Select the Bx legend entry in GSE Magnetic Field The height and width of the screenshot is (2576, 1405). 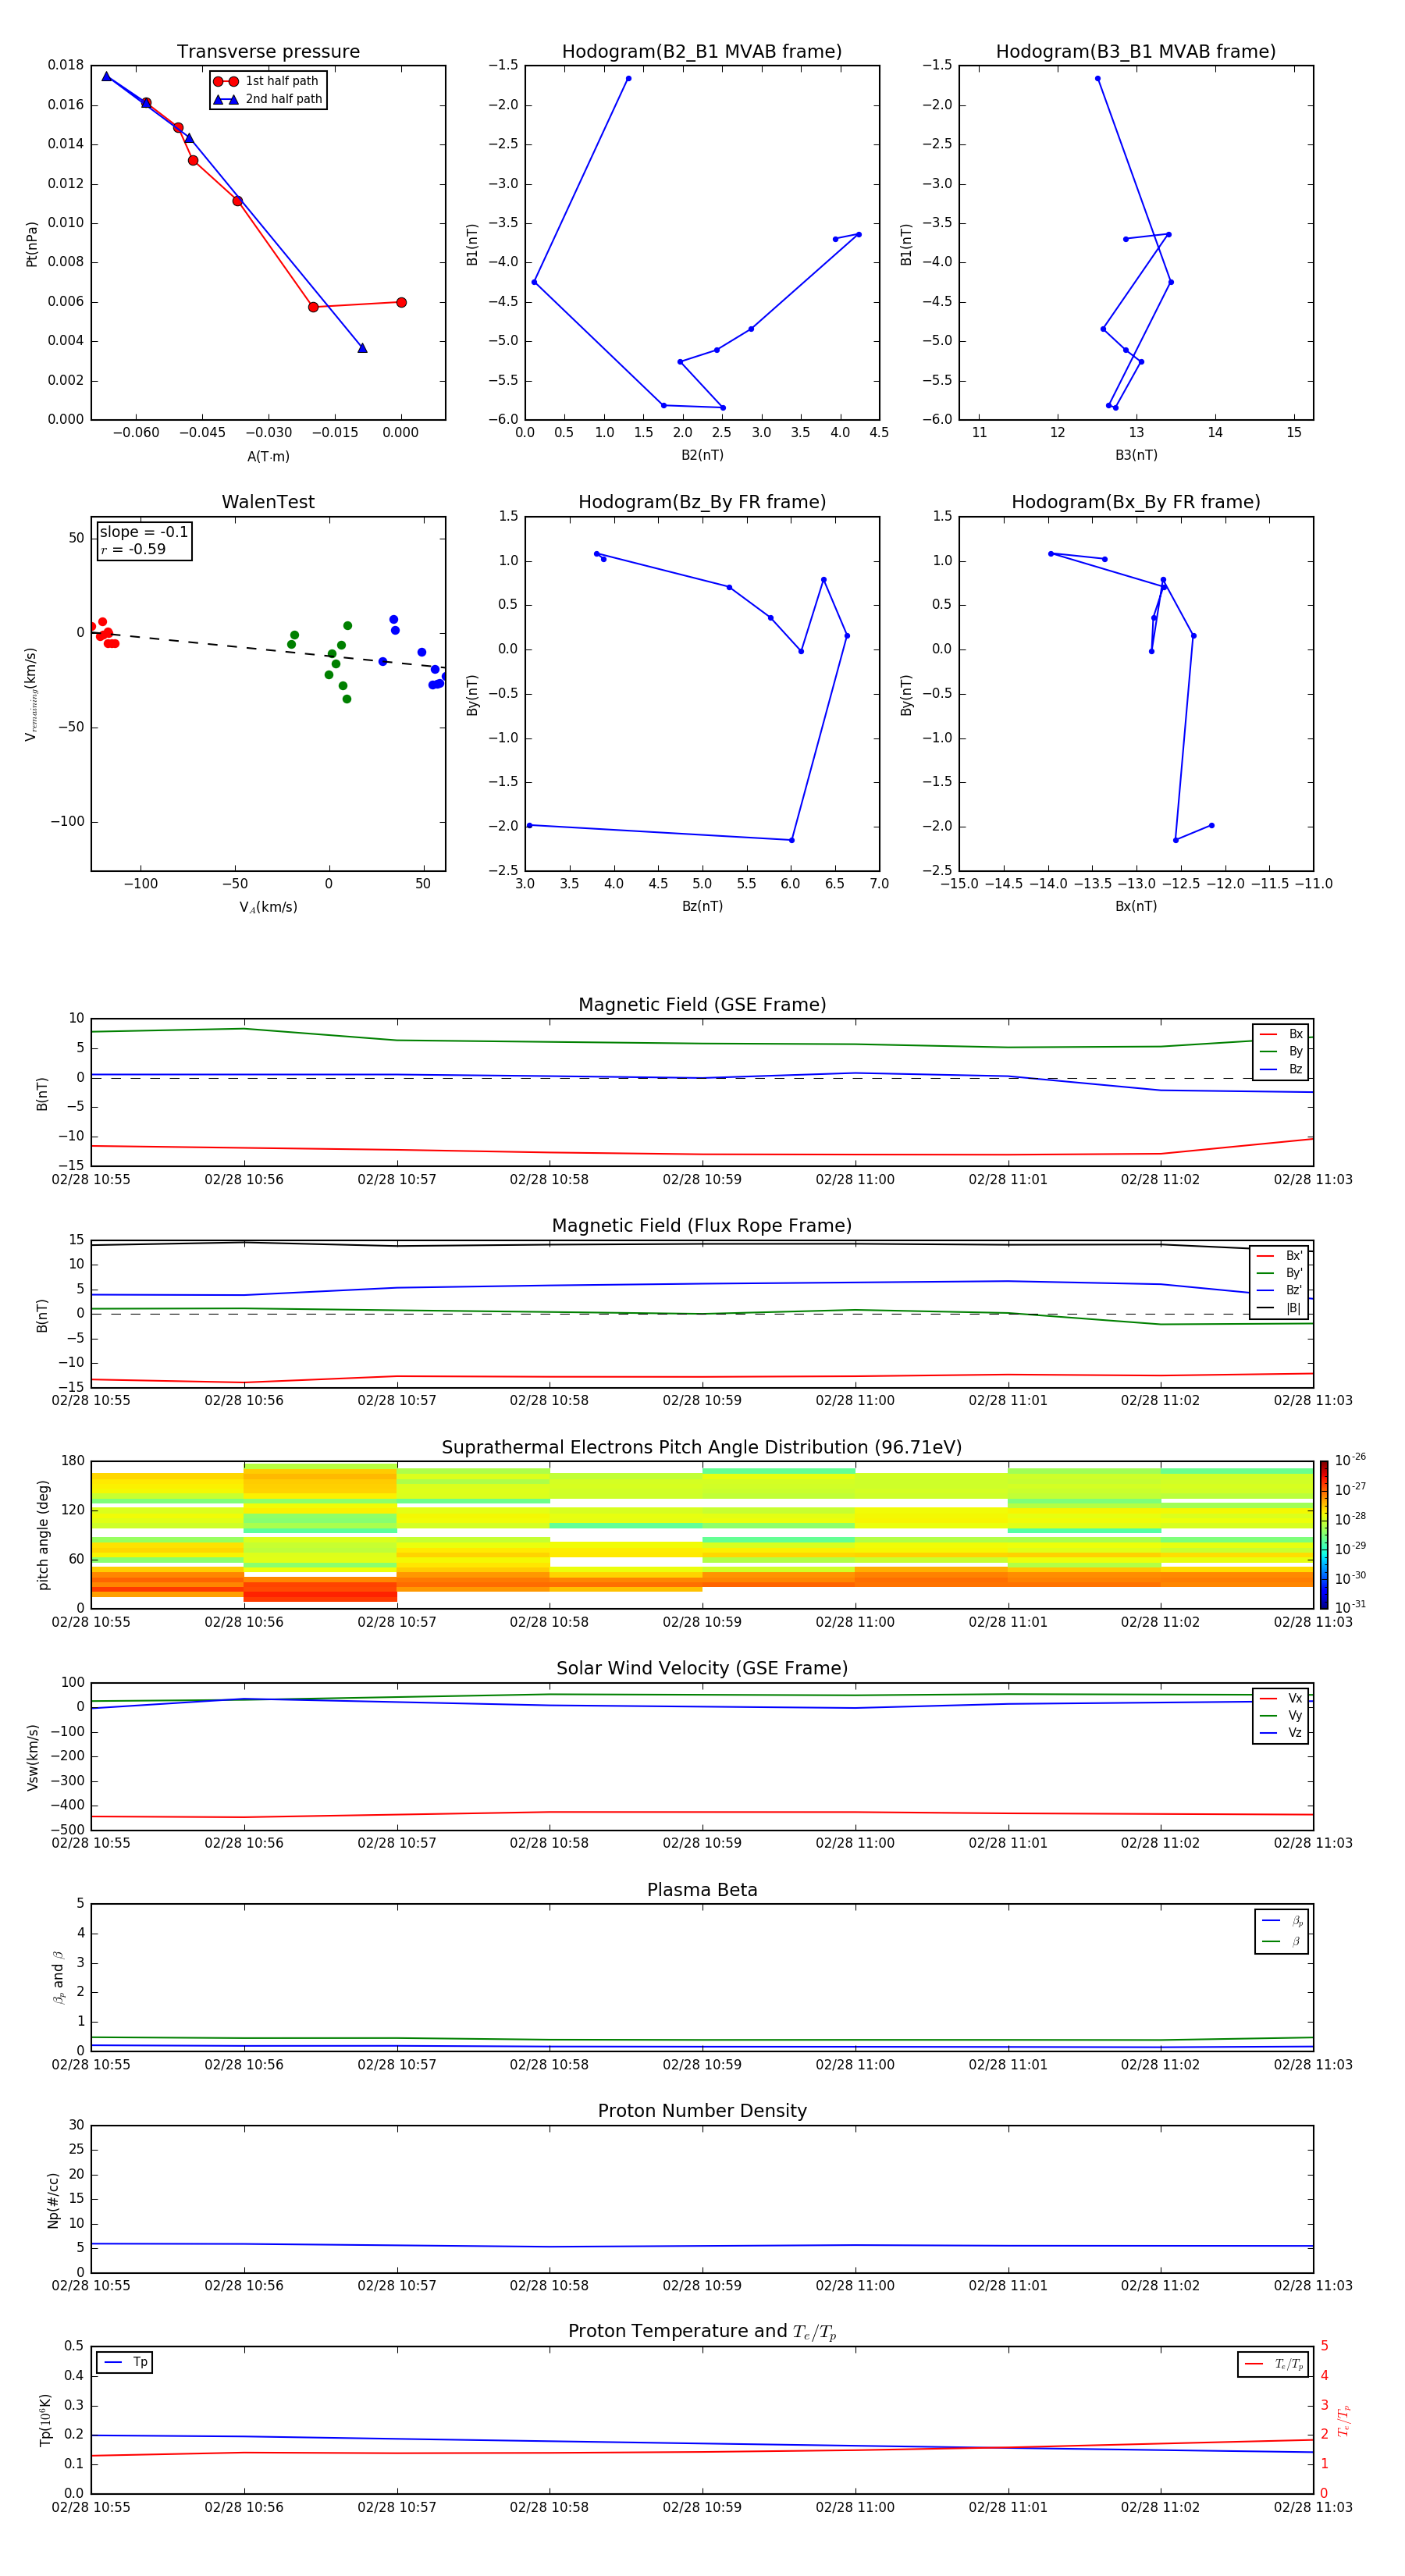click(x=1281, y=1034)
